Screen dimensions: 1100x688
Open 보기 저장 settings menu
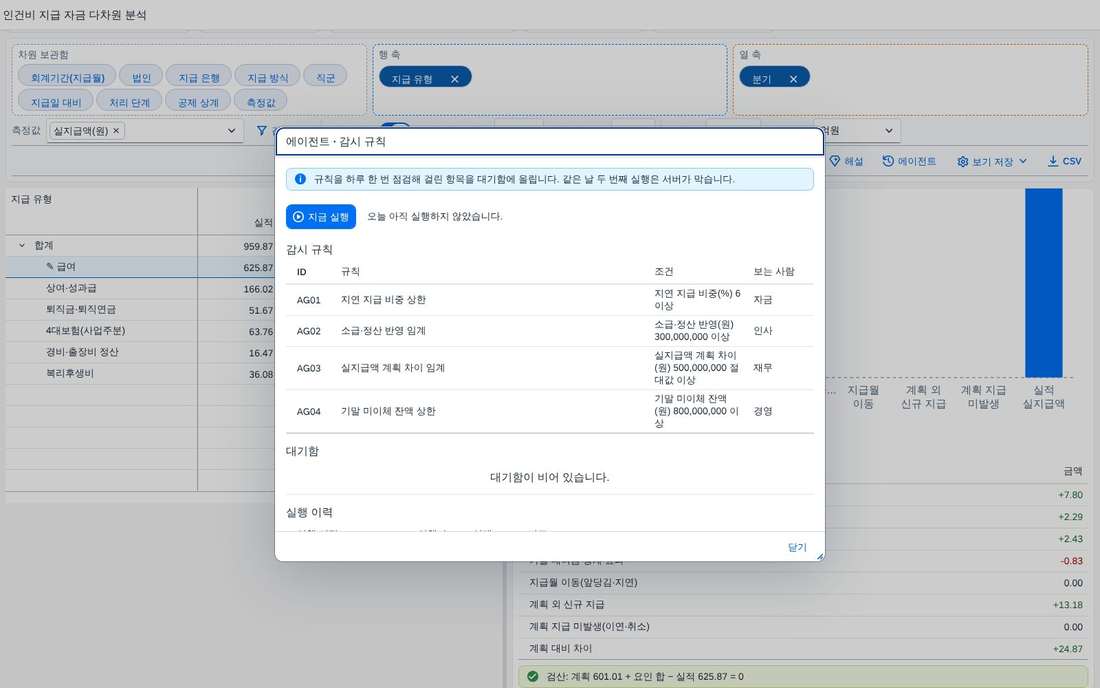pos(992,161)
